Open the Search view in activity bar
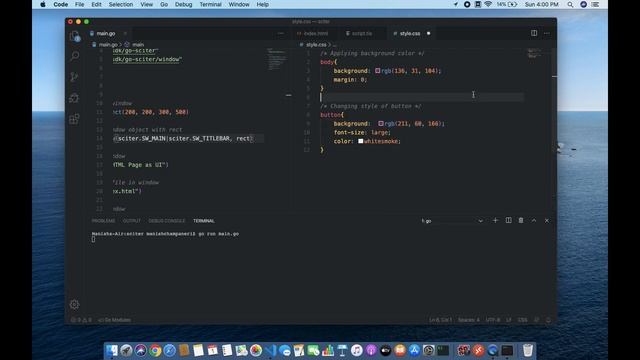 (x=75, y=56)
